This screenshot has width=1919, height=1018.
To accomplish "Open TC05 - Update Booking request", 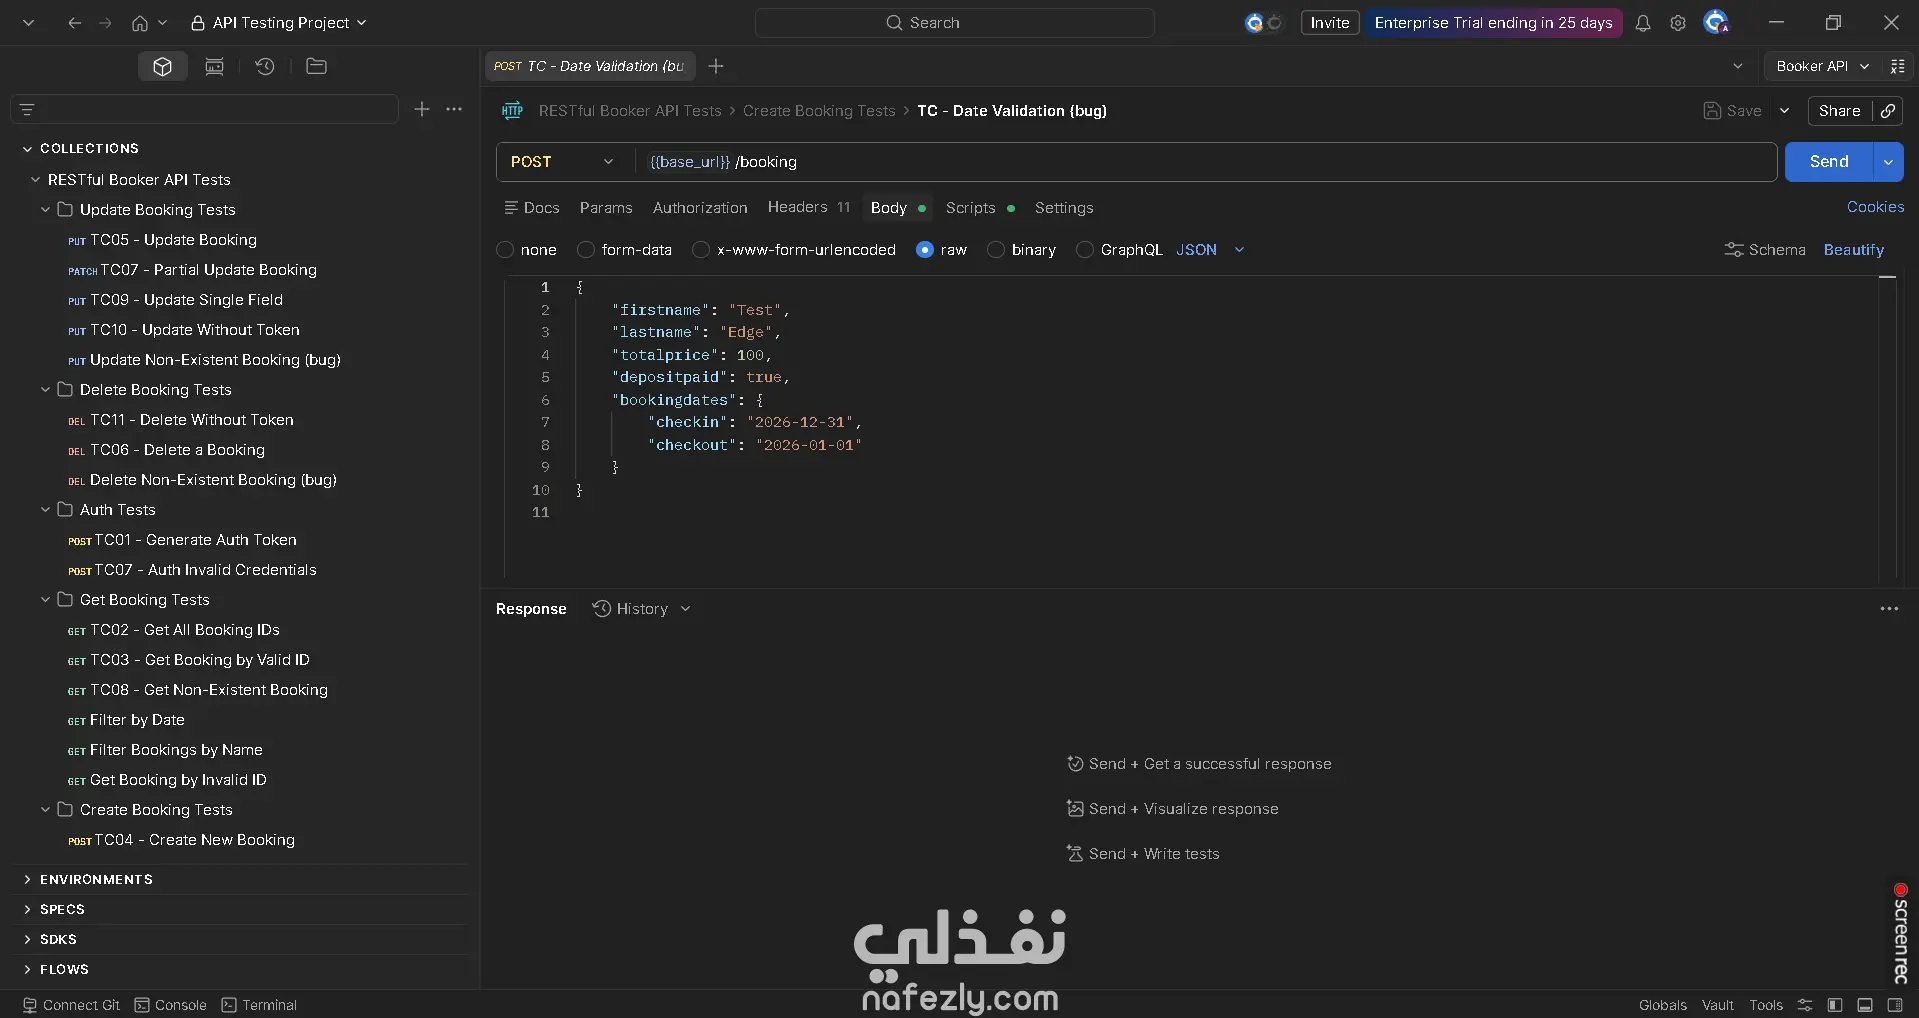I will (173, 240).
